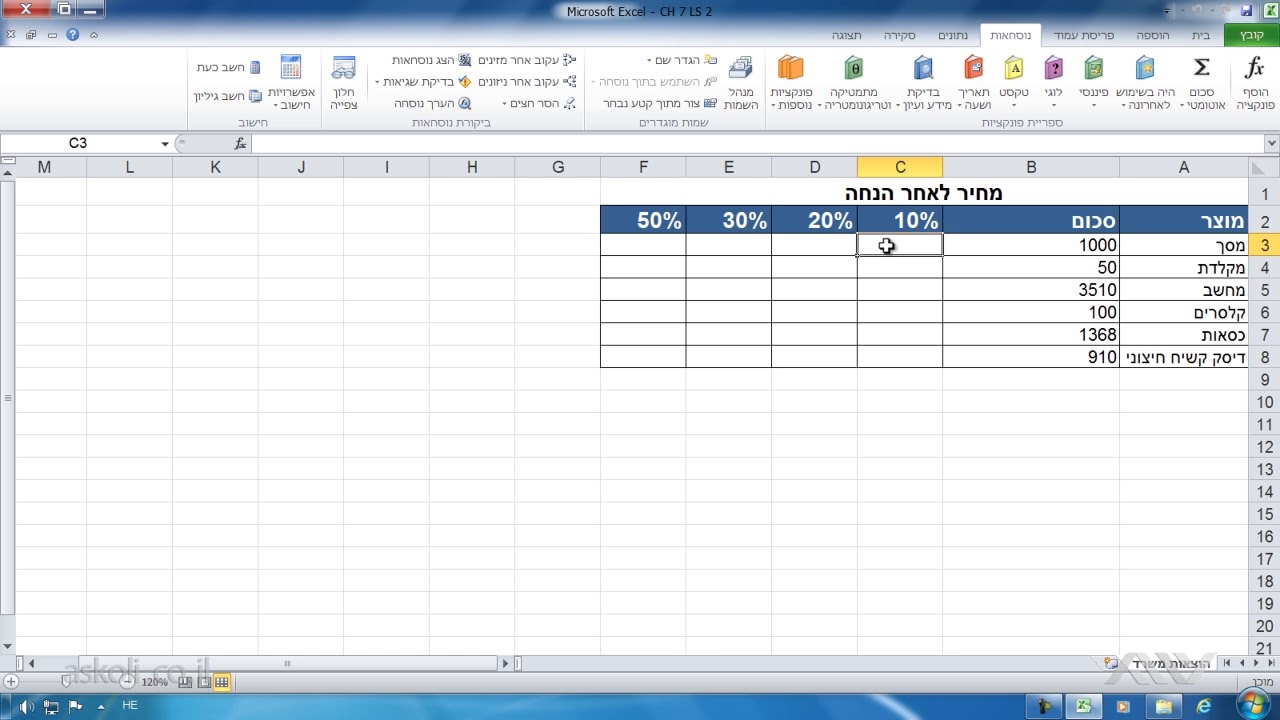1280x720 pixels.
Task: Click Define Name (הגדר שם) button
Action: 682,60
